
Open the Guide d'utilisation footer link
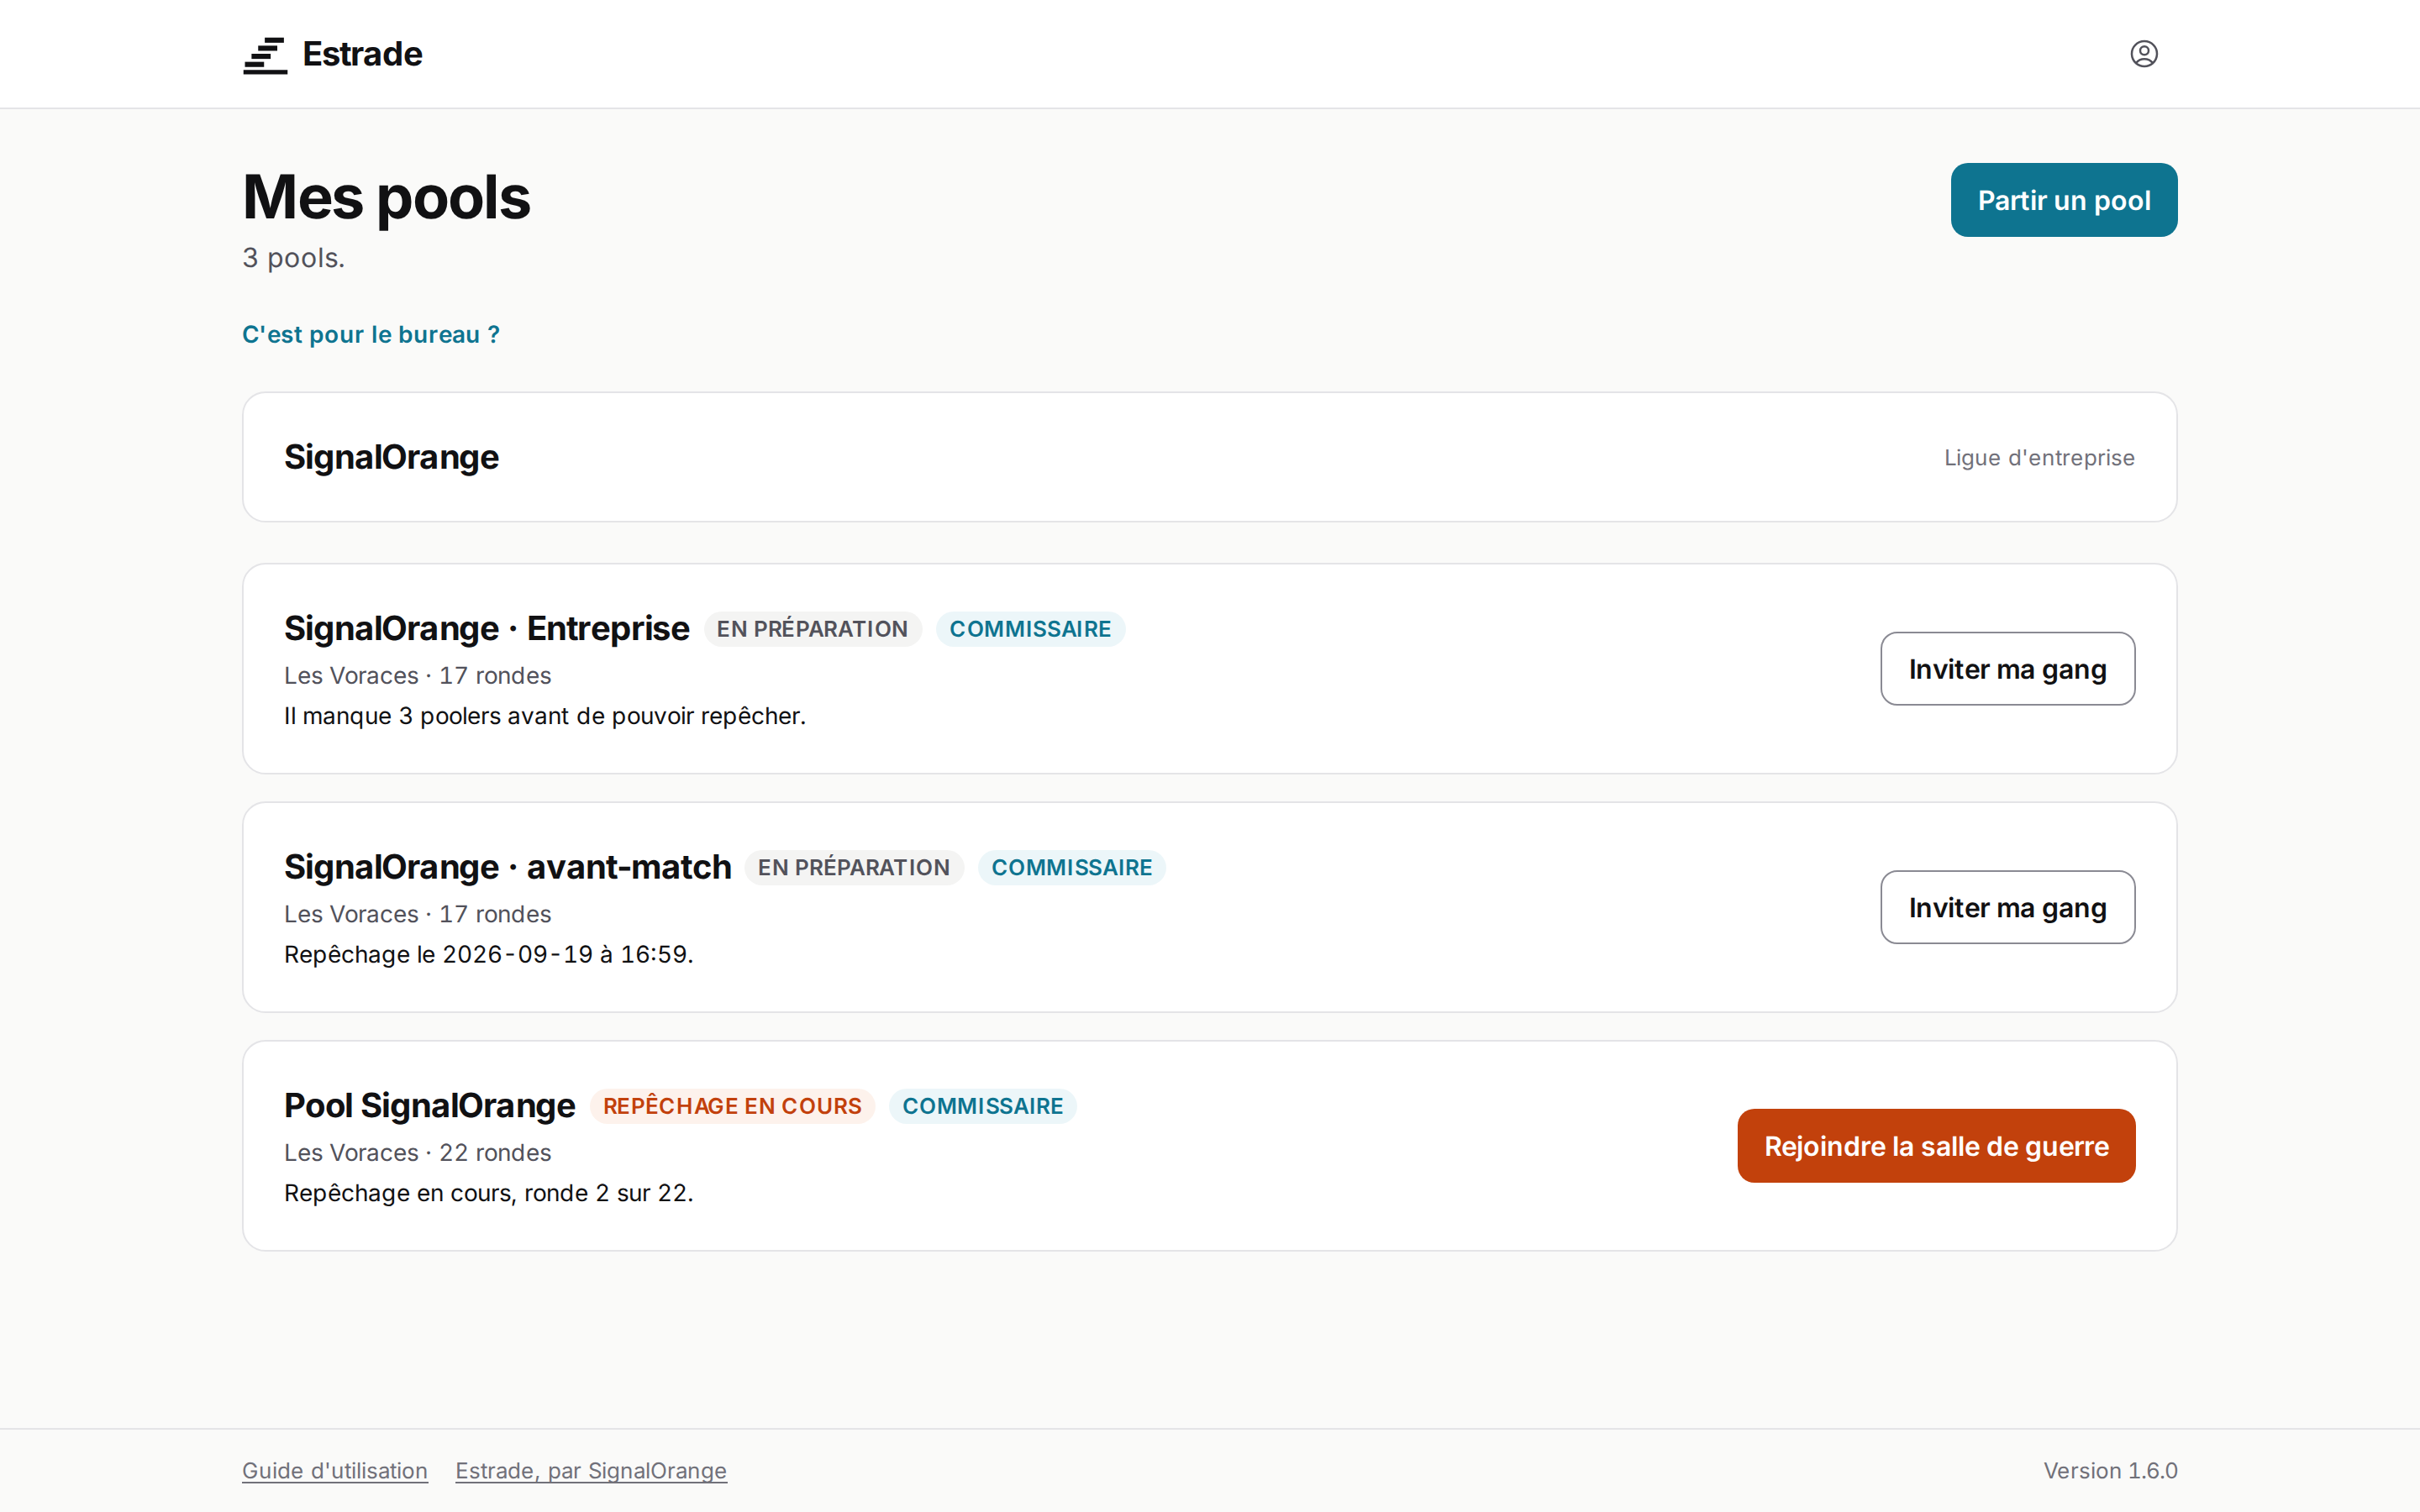coord(335,1470)
